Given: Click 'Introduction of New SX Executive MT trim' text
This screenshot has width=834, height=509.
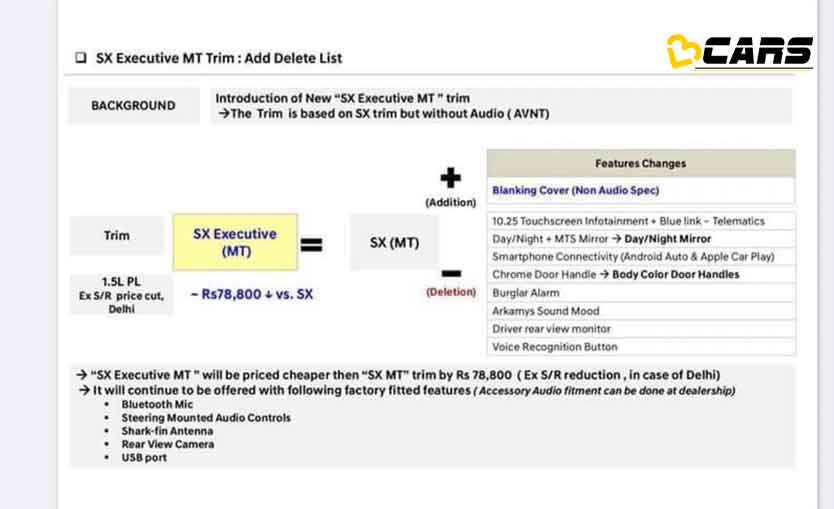Looking at the screenshot, I should click(343, 98).
